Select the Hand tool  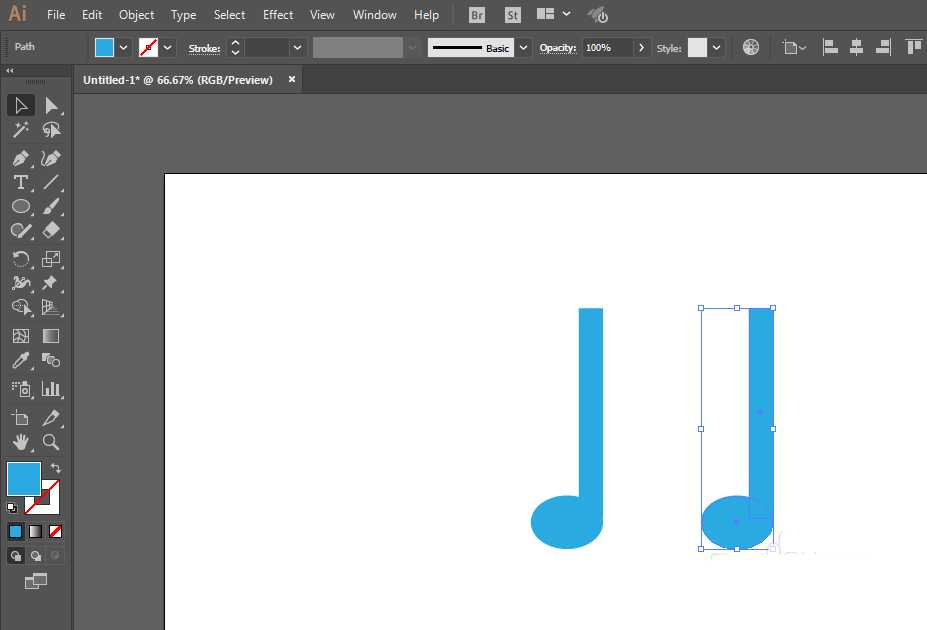pyautogui.click(x=21, y=443)
